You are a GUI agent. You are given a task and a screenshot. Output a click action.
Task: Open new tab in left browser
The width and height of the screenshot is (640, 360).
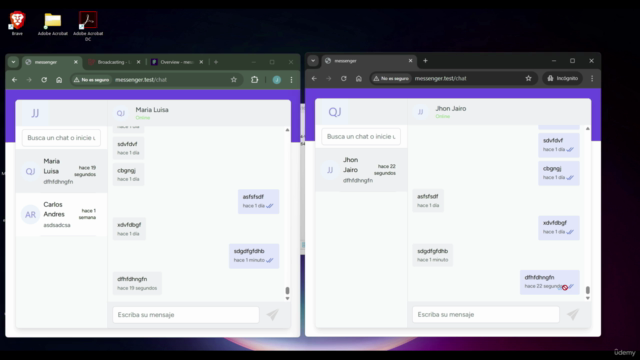[x=216, y=62]
